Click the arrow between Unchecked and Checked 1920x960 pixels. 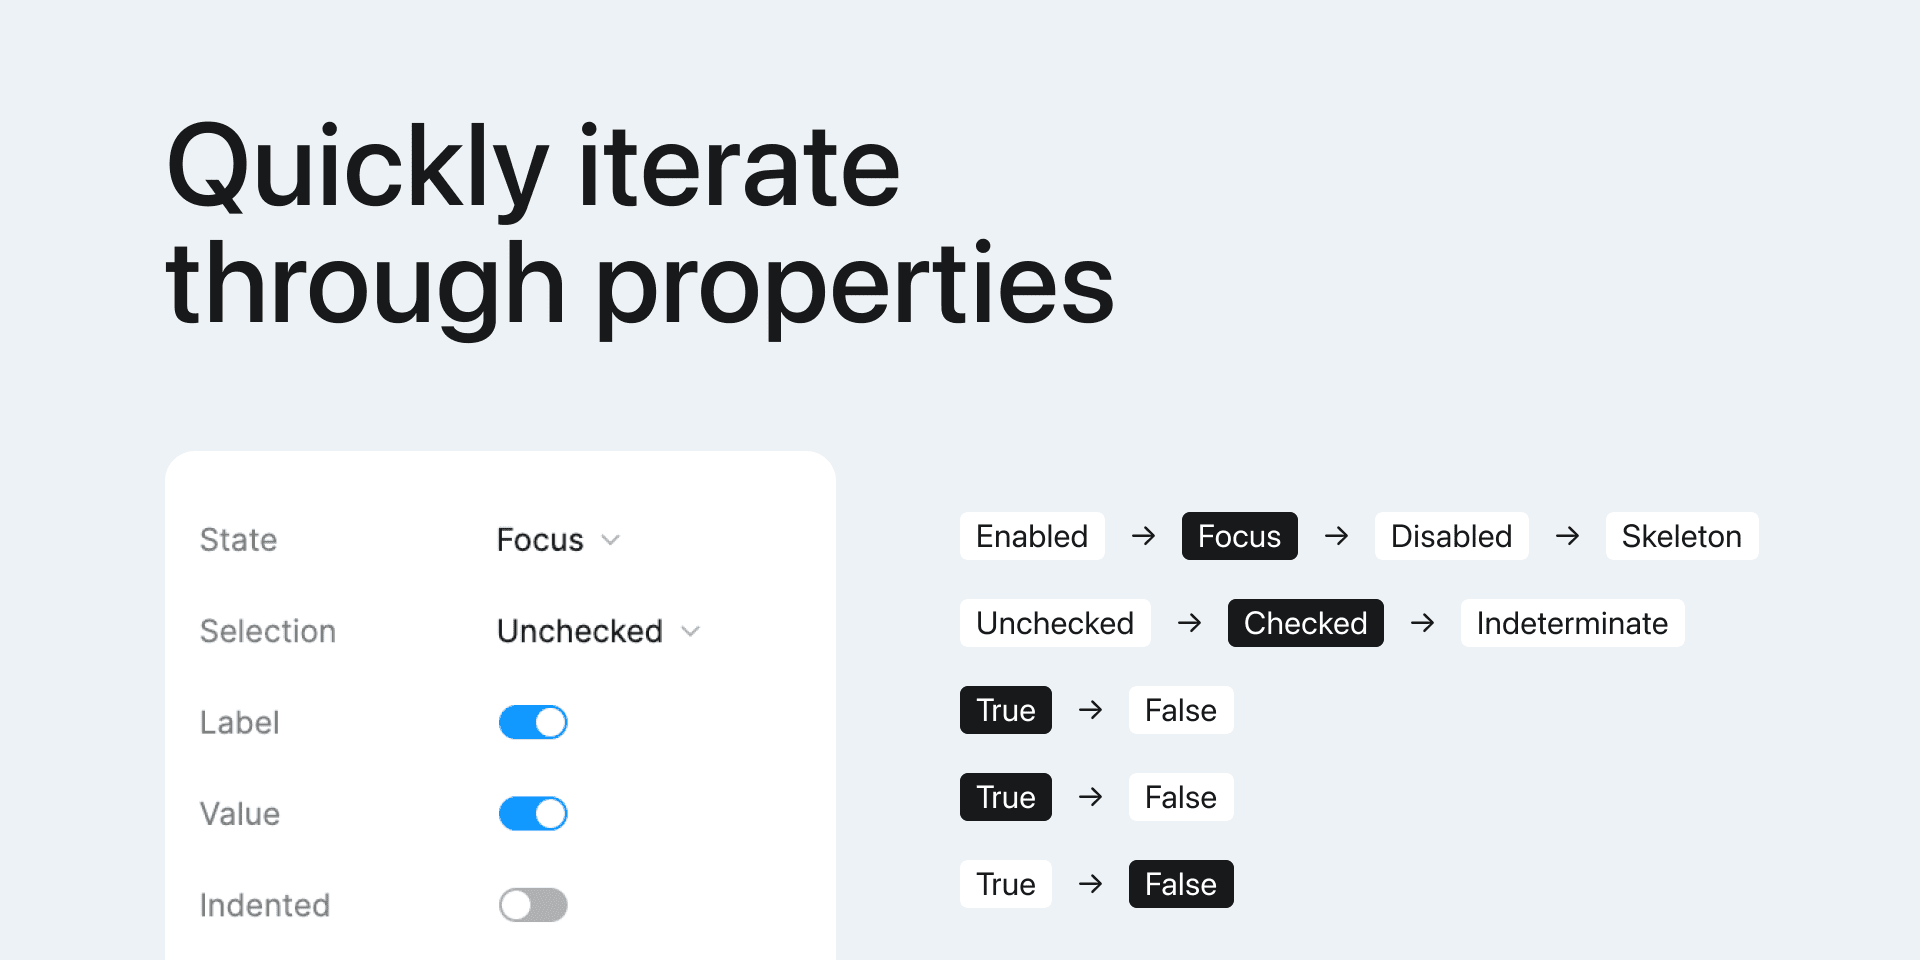click(1190, 623)
